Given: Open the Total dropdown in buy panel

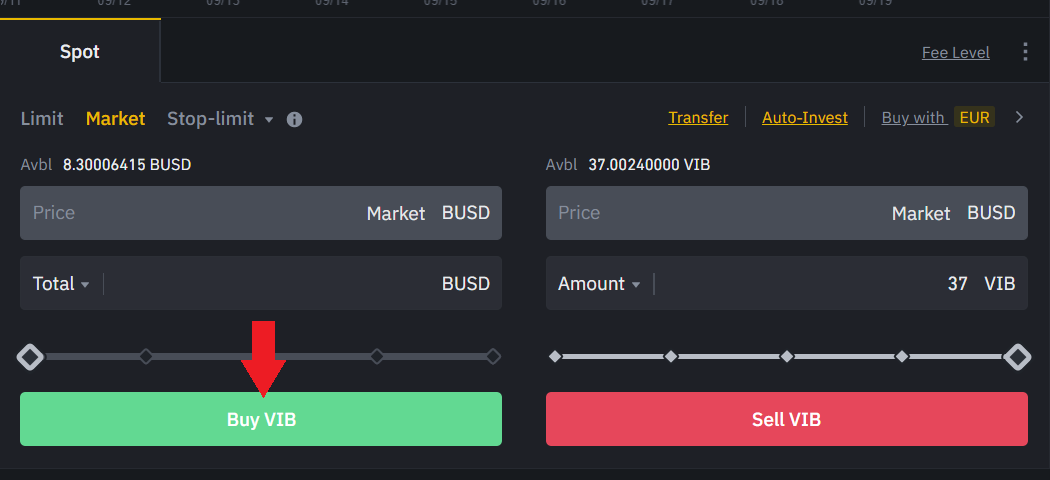Looking at the screenshot, I should [x=61, y=284].
